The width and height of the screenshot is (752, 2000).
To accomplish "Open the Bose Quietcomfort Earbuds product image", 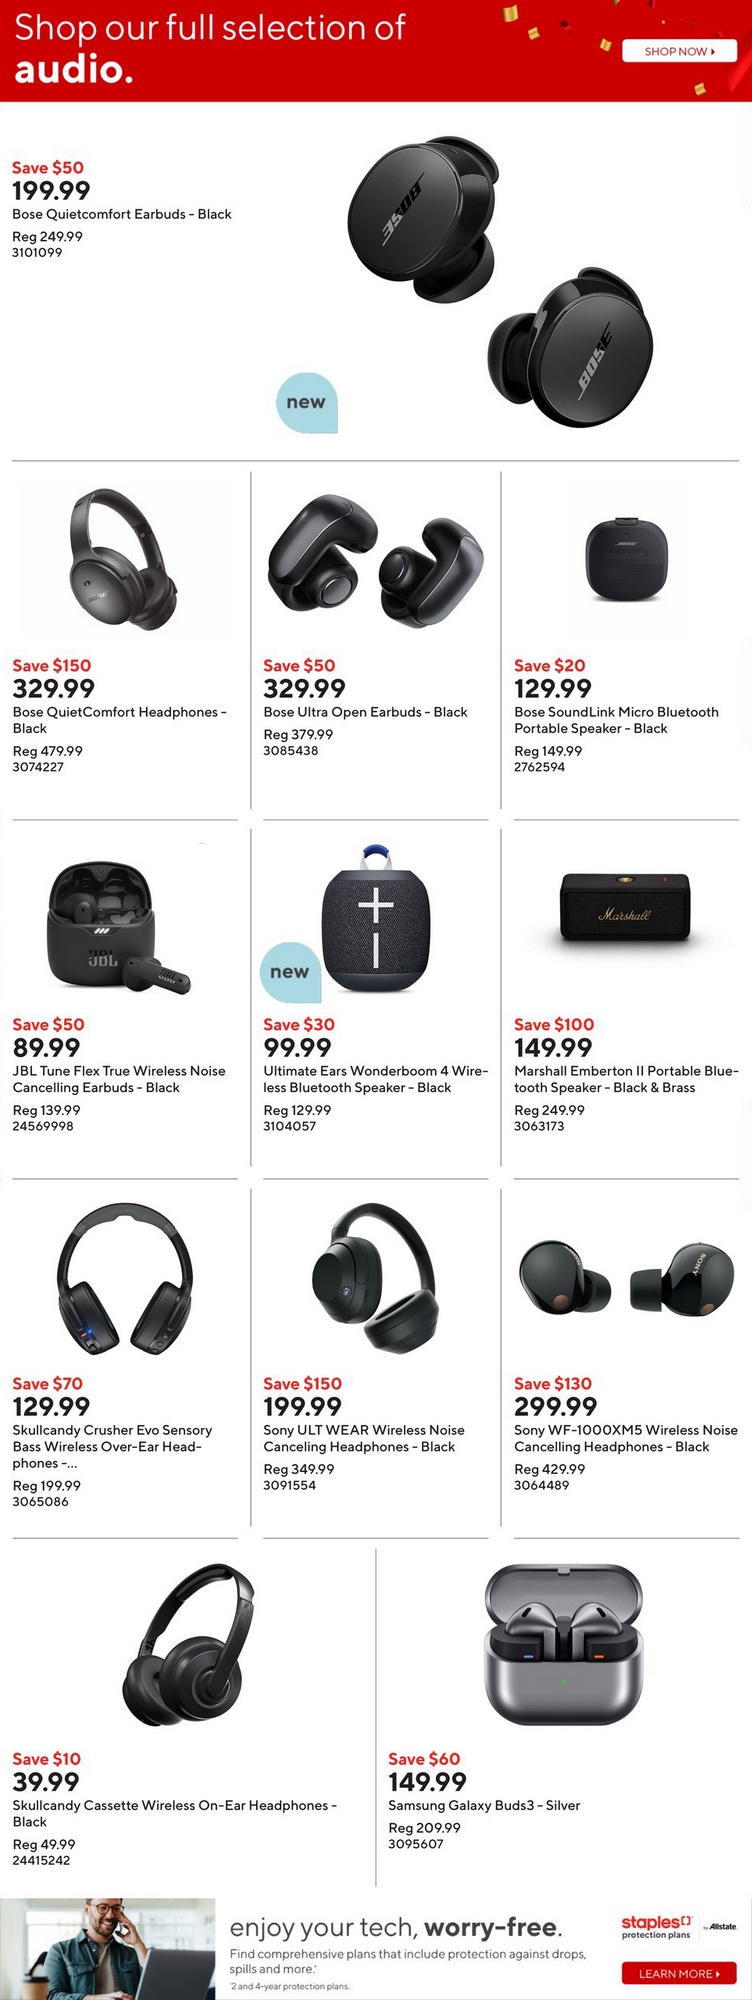I will [x=500, y=282].
